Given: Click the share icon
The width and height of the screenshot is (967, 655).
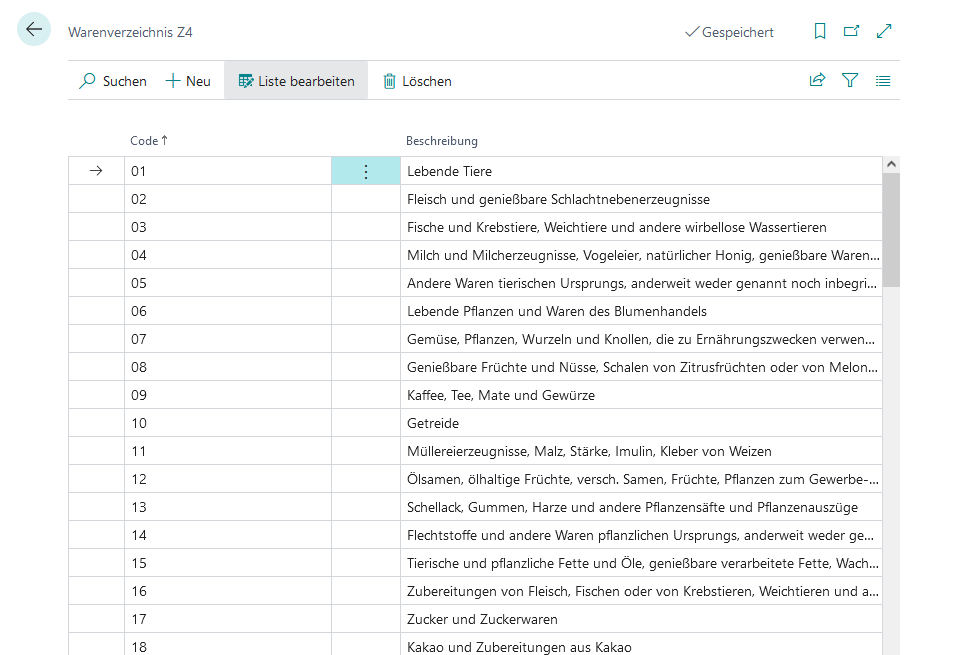Looking at the screenshot, I should (x=817, y=81).
